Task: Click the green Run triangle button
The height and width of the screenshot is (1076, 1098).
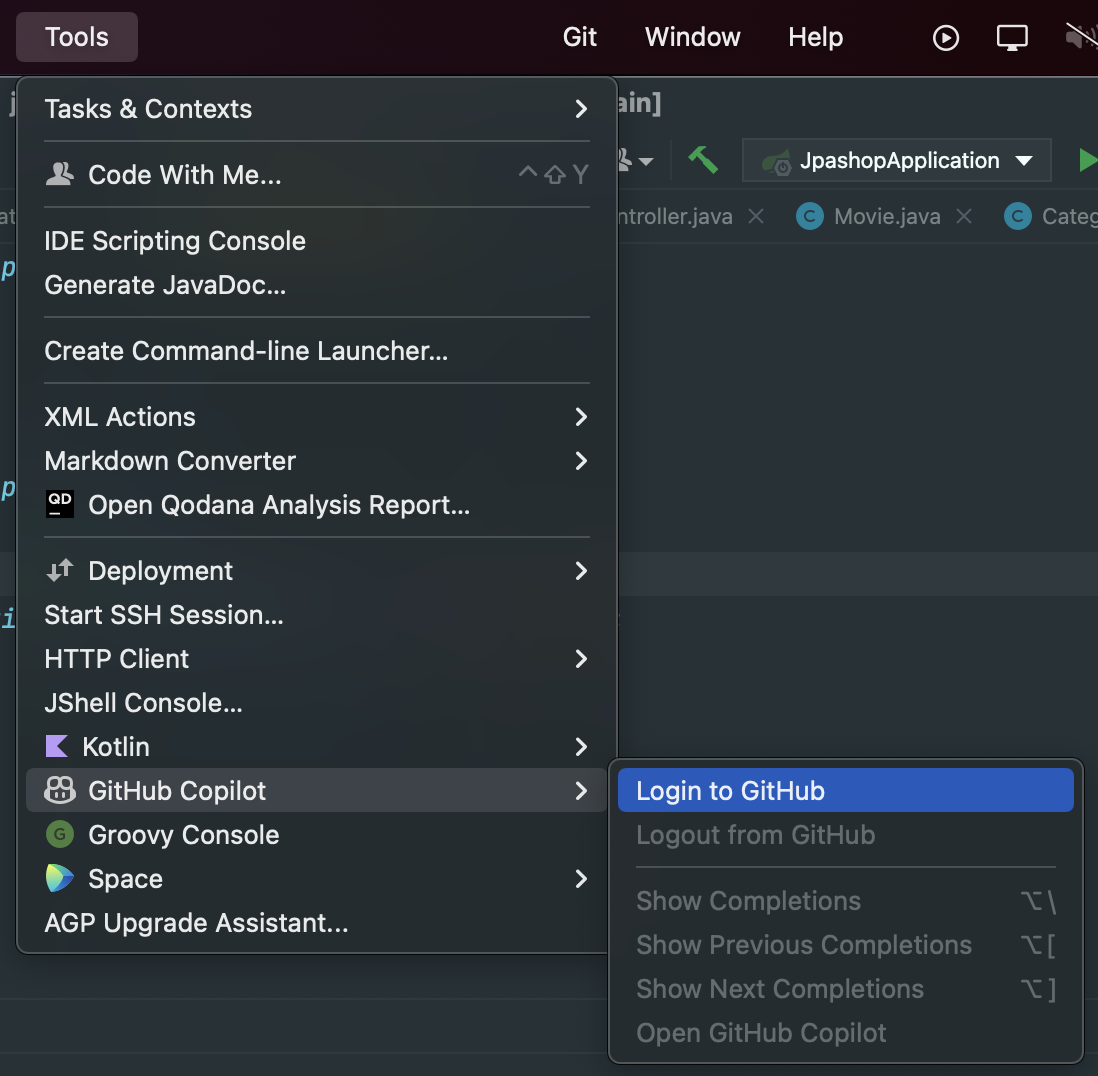Action: click(x=1087, y=160)
